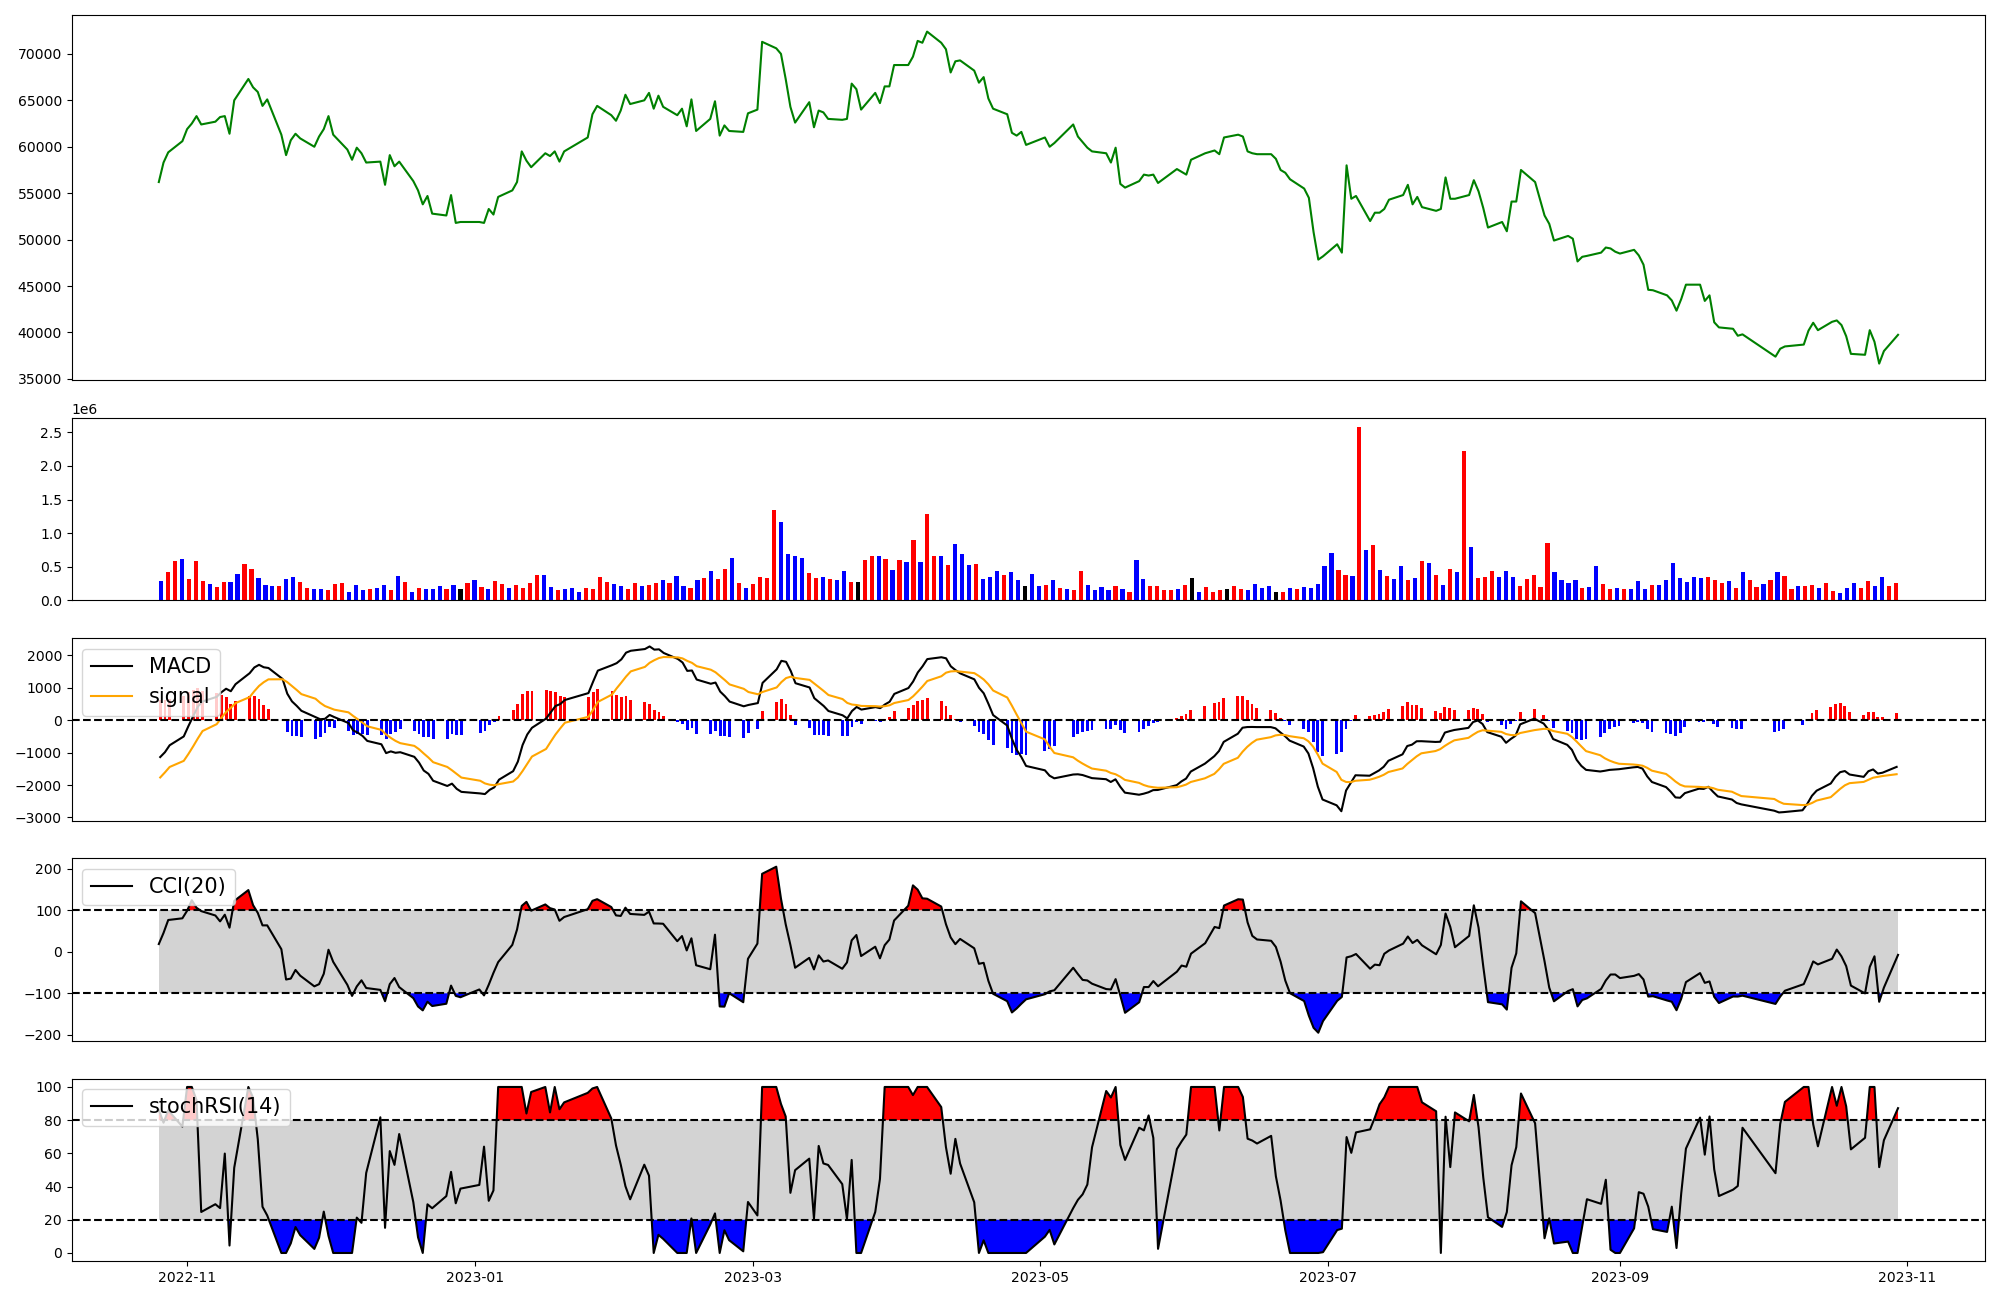
Task: Click the 2023-11 x-axis date label
Action: tap(1907, 1277)
